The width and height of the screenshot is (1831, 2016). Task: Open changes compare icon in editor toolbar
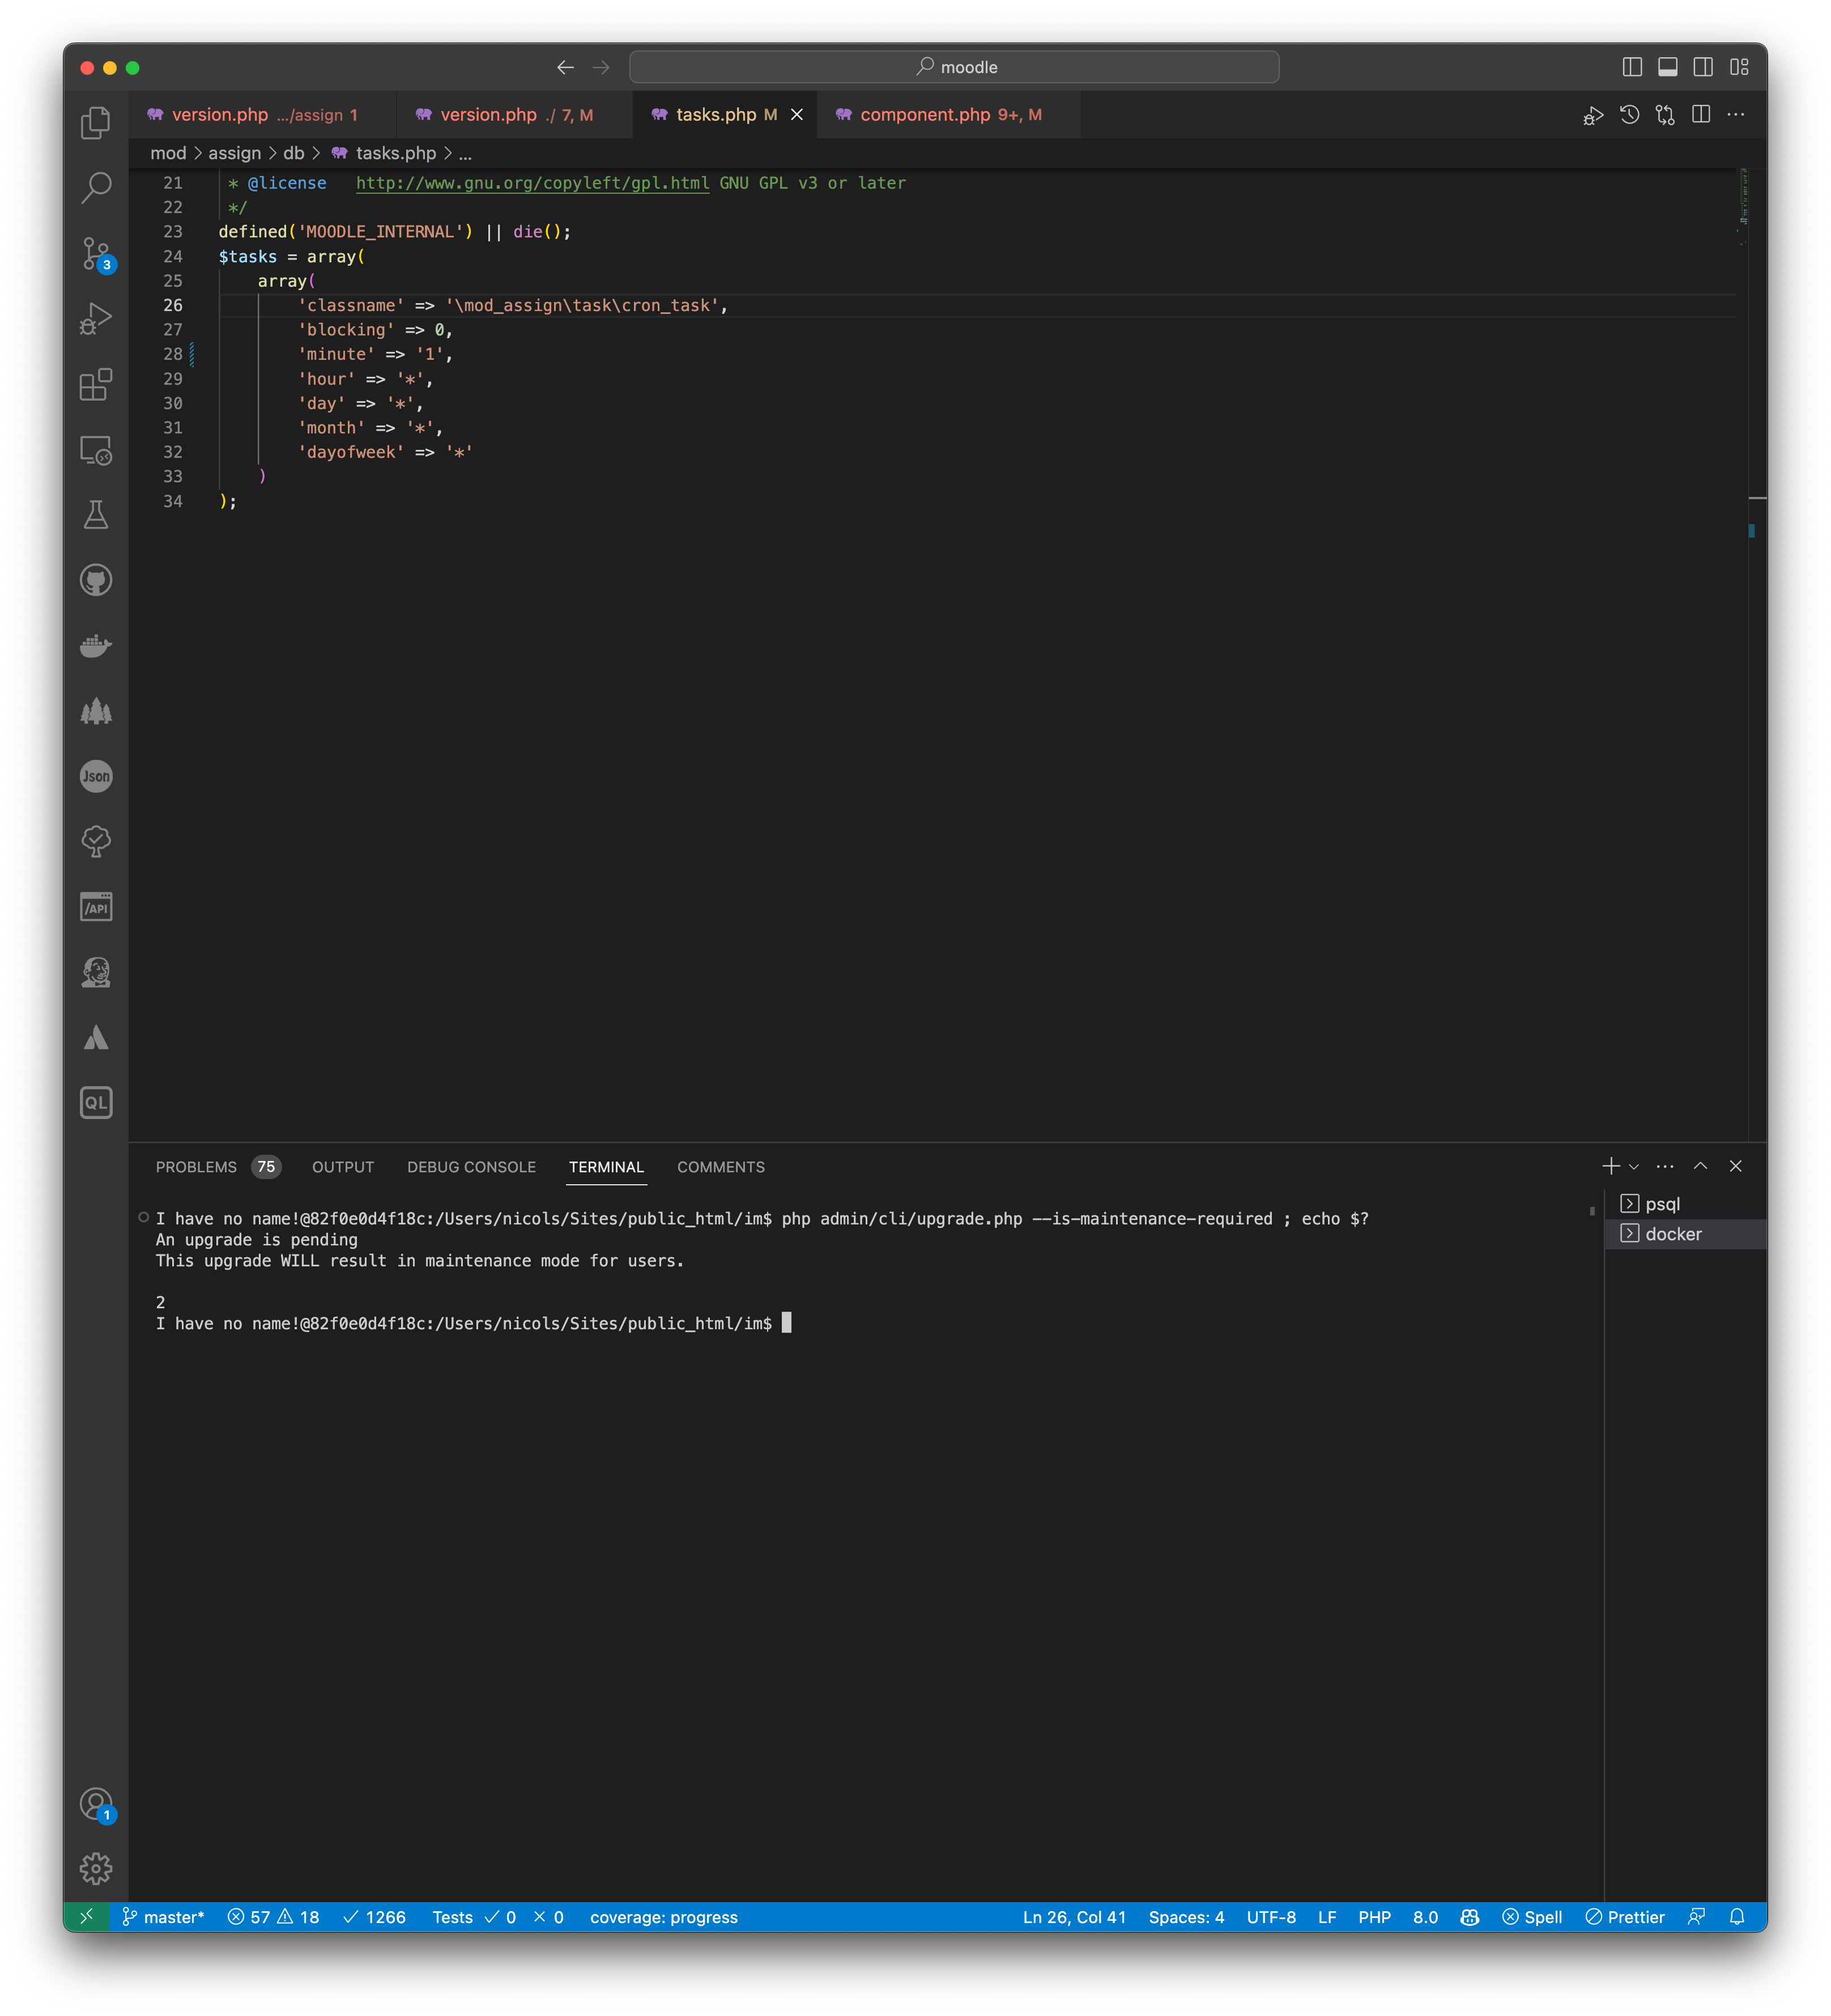point(1665,115)
